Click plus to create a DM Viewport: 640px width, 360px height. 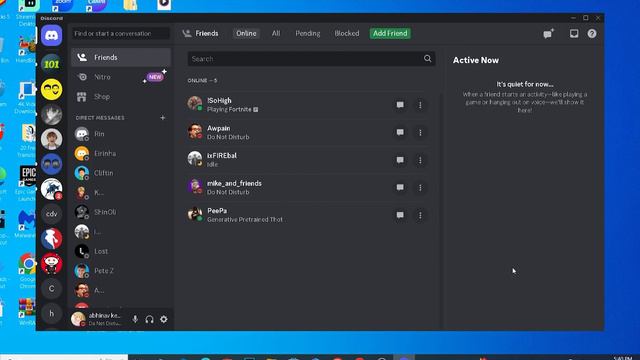(x=162, y=118)
